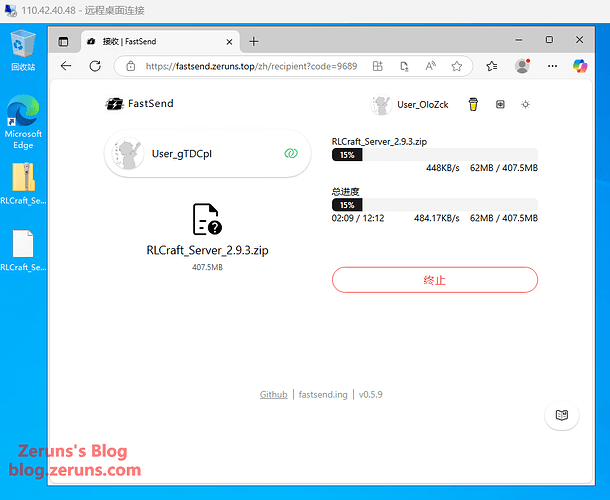610x500 pixels.
Task: Open the book guide floating button
Action: [561, 415]
